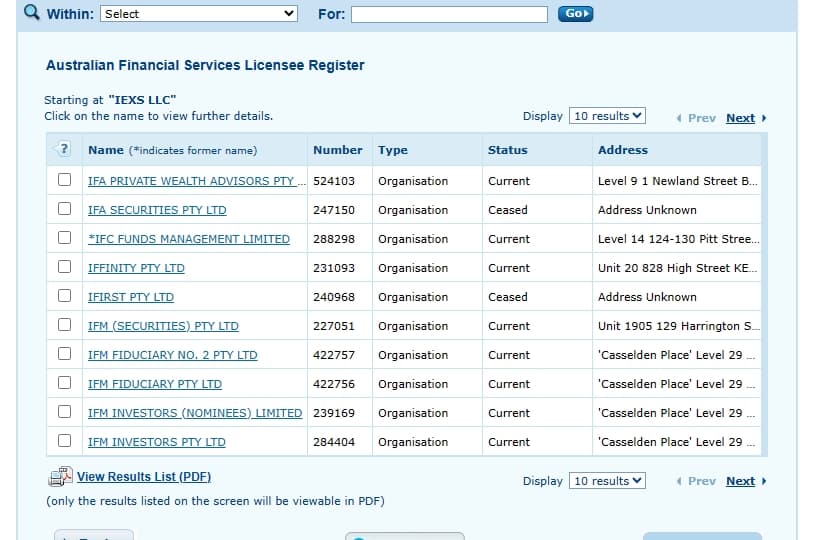Viewport: 813px width, 540px height.
Task: Open the bottom Display 10 results dropdown
Action: coord(607,481)
